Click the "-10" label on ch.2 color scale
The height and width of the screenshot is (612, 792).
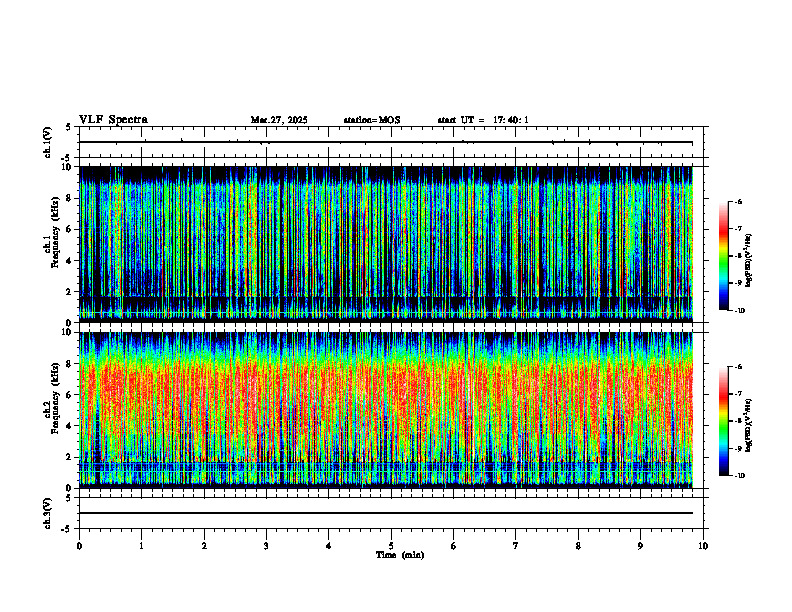point(740,476)
